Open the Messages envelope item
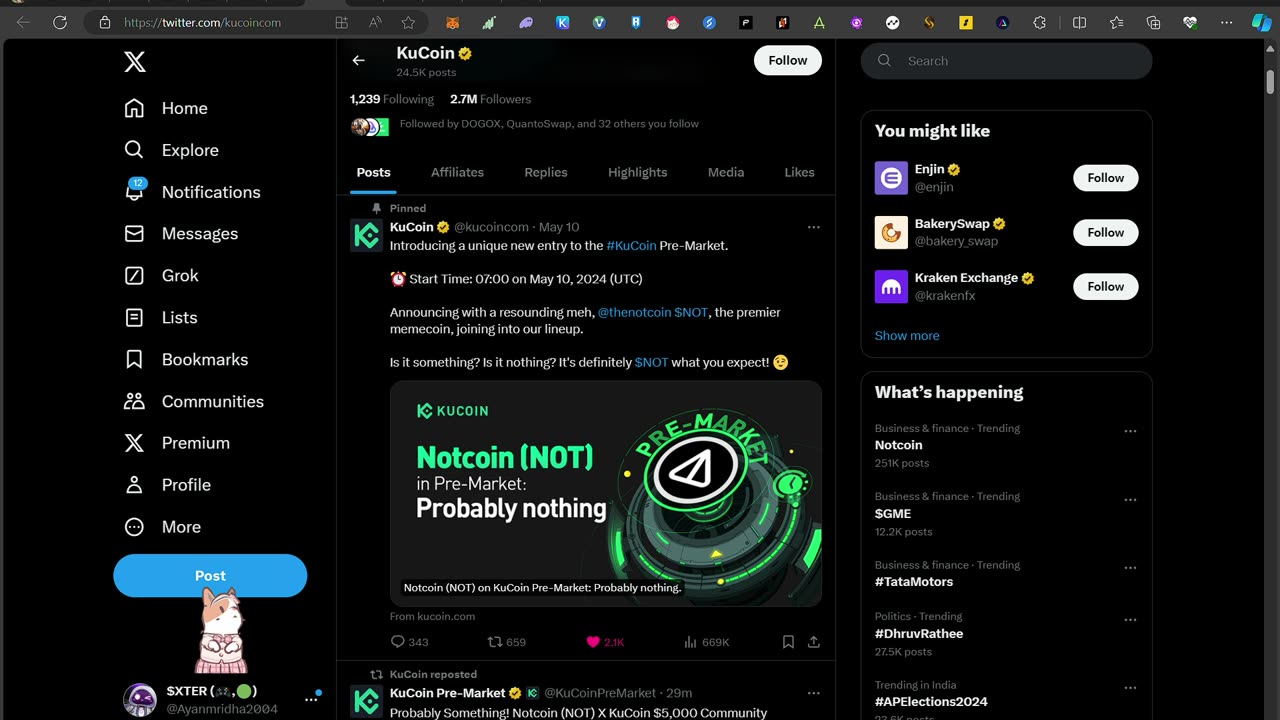The height and width of the screenshot is (720, 1280). [181, 233]
